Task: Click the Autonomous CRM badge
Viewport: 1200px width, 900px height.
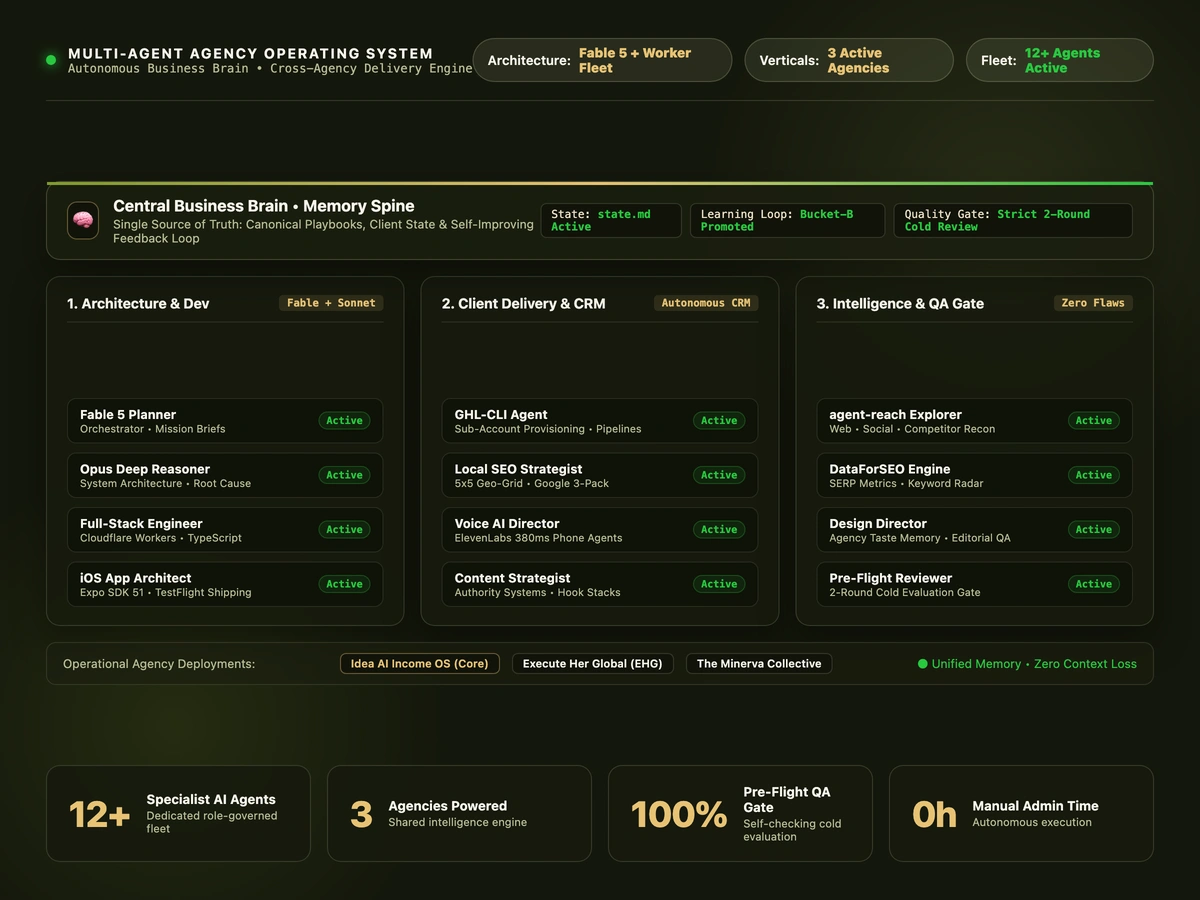Action: click(706, 303)
